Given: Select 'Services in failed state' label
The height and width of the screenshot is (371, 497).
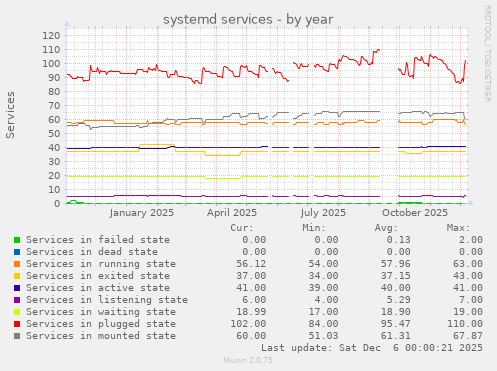Looking at the screenshot, I should [x=98, y=240].
